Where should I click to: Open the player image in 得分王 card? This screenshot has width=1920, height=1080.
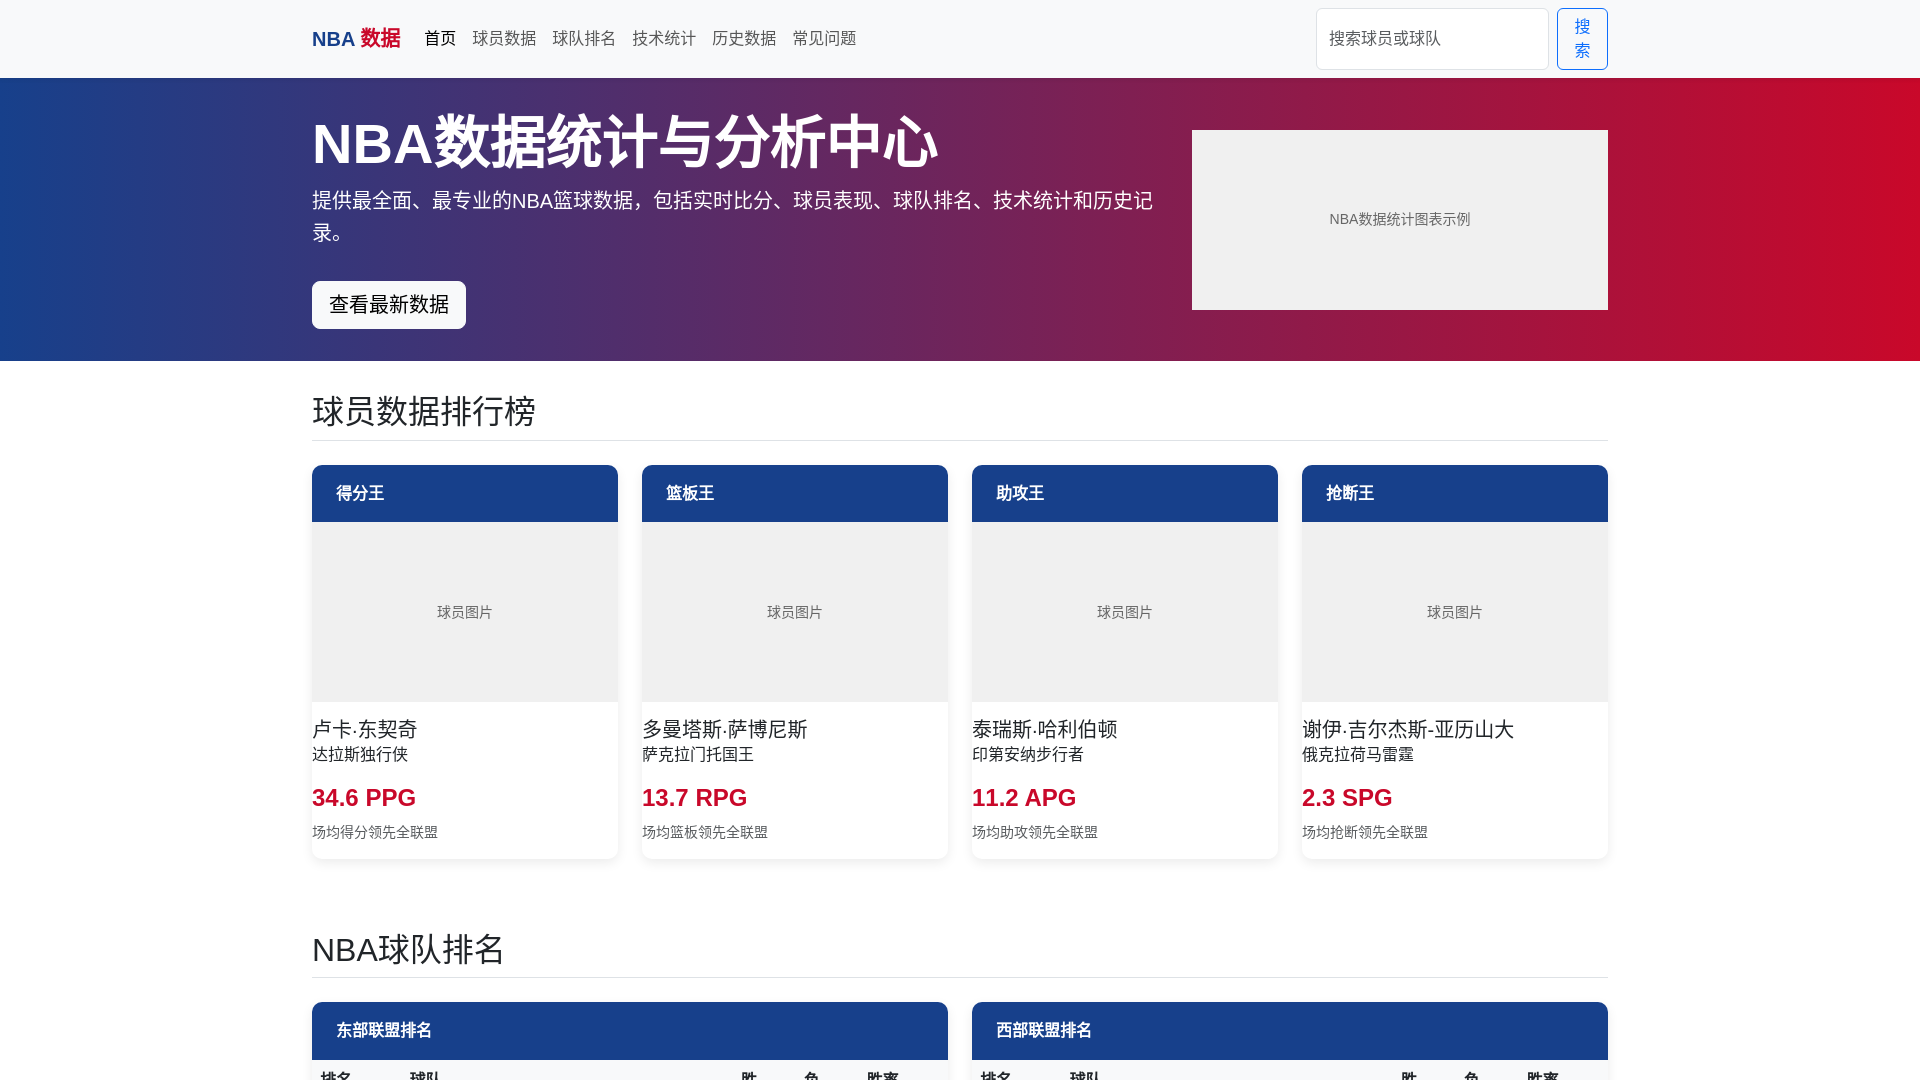465,612
